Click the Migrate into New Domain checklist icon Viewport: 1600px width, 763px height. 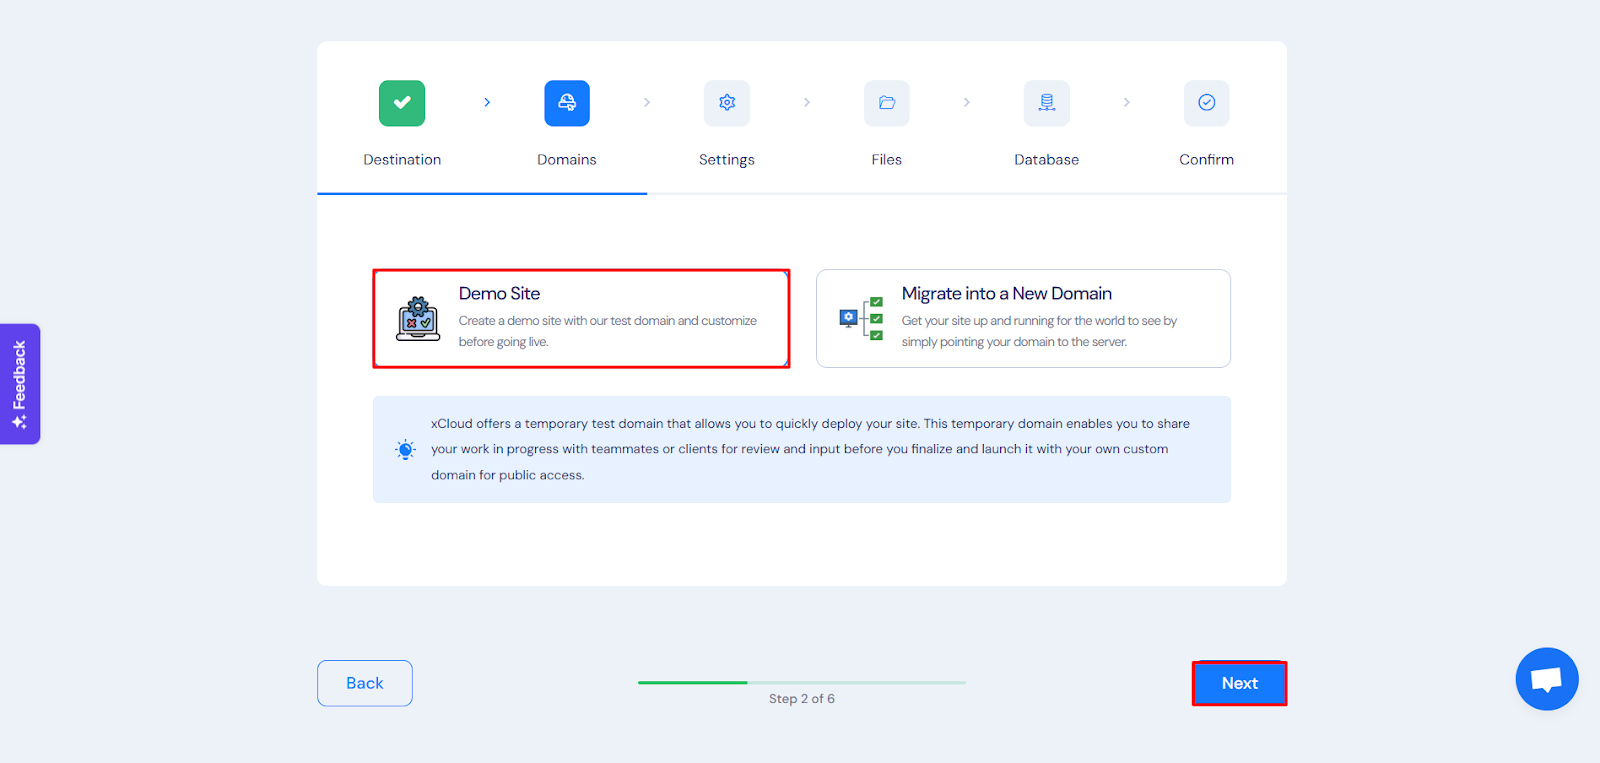click(861, 319)
